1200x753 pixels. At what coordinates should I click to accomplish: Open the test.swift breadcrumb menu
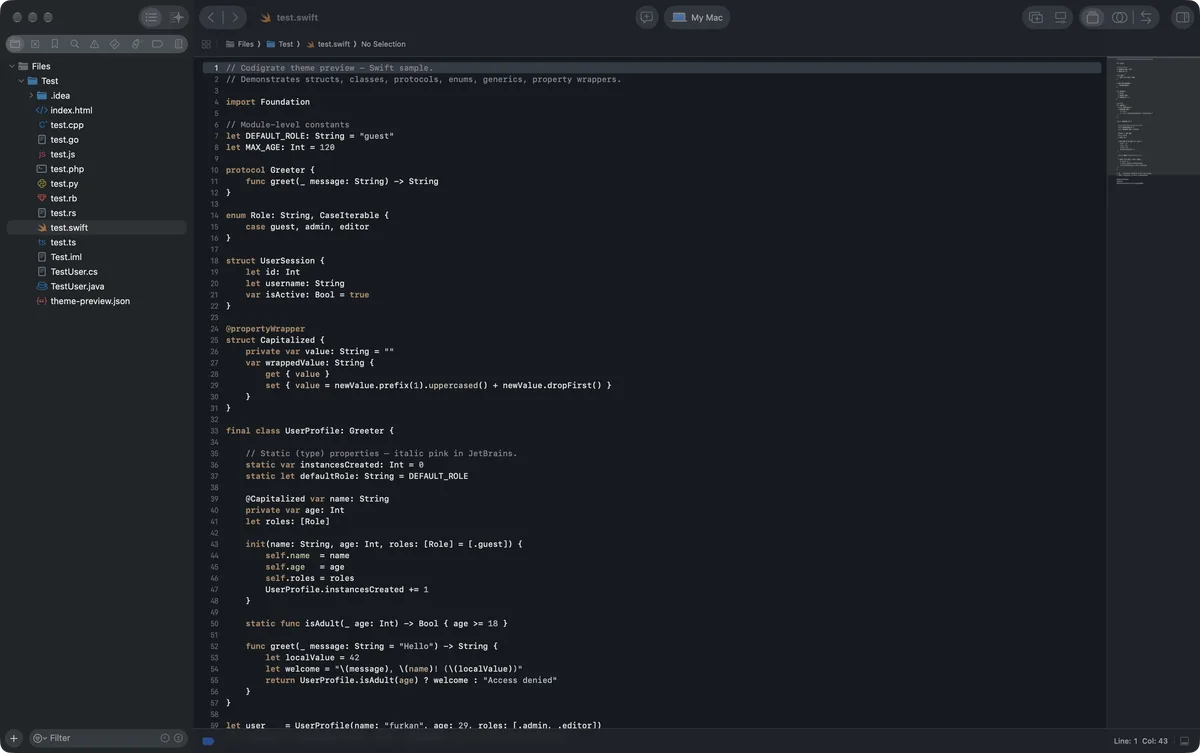[x=327, y=44]
